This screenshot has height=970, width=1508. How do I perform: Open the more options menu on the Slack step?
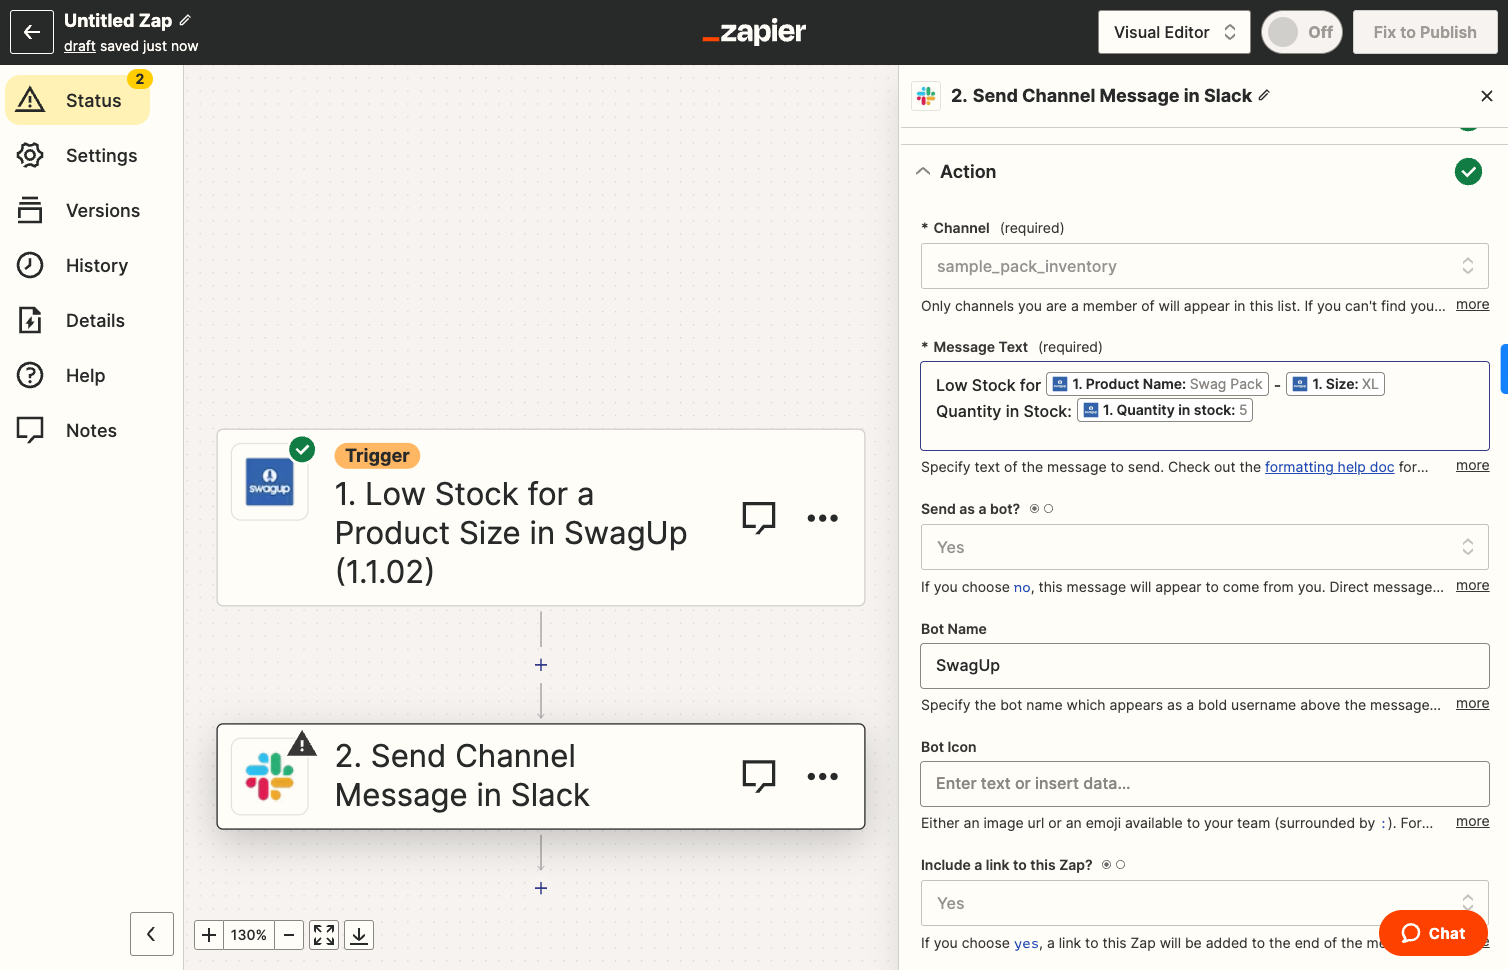[x=822, y=776]
